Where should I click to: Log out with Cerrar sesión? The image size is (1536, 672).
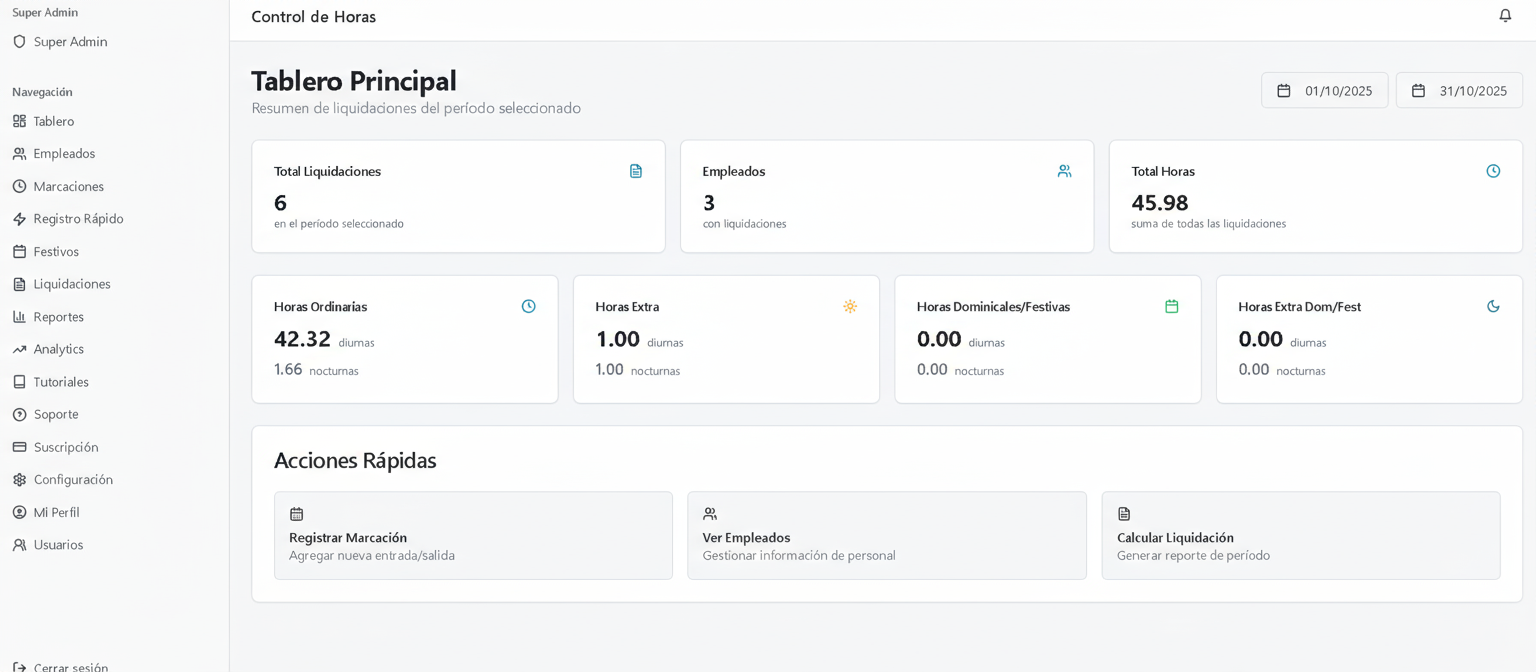coord(70,667)
